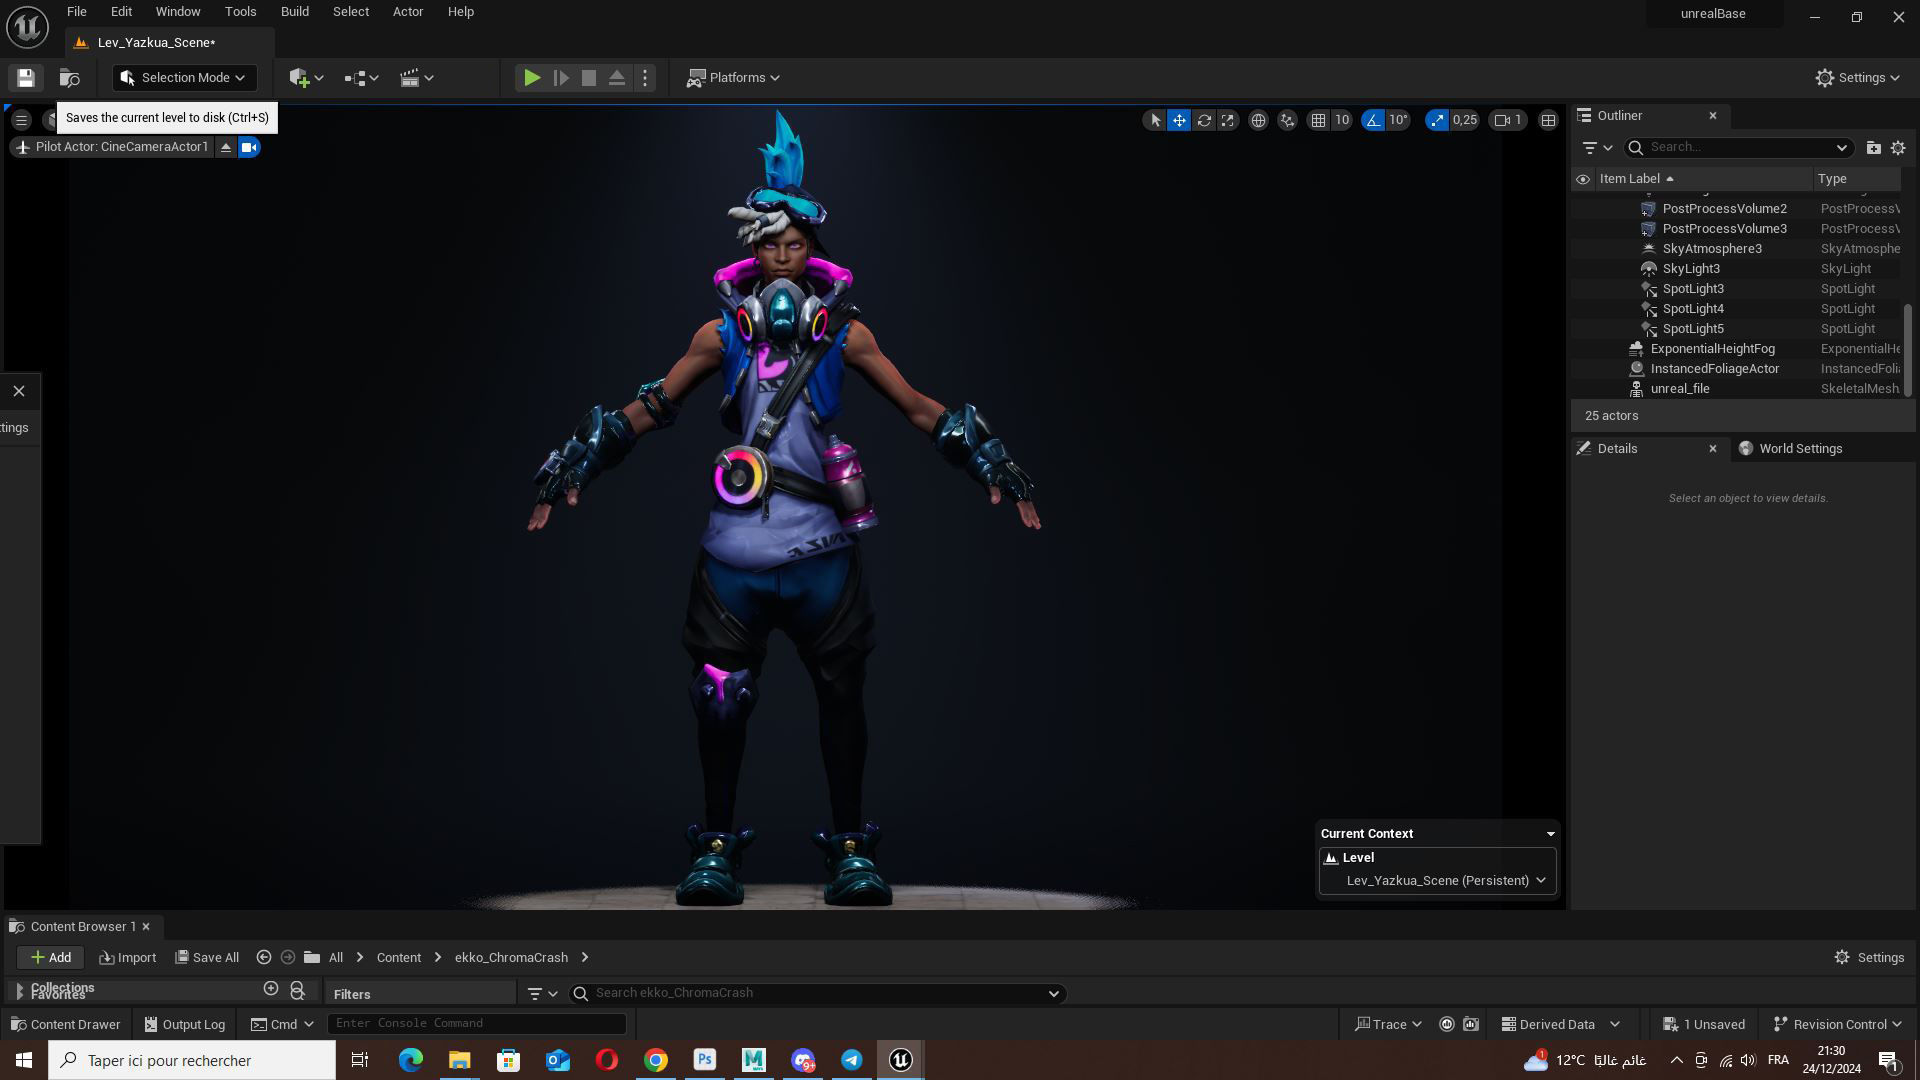Click the ekko_ChromaCrash breadcrumb folder
1920x1080 pixels.
(511, 958)
